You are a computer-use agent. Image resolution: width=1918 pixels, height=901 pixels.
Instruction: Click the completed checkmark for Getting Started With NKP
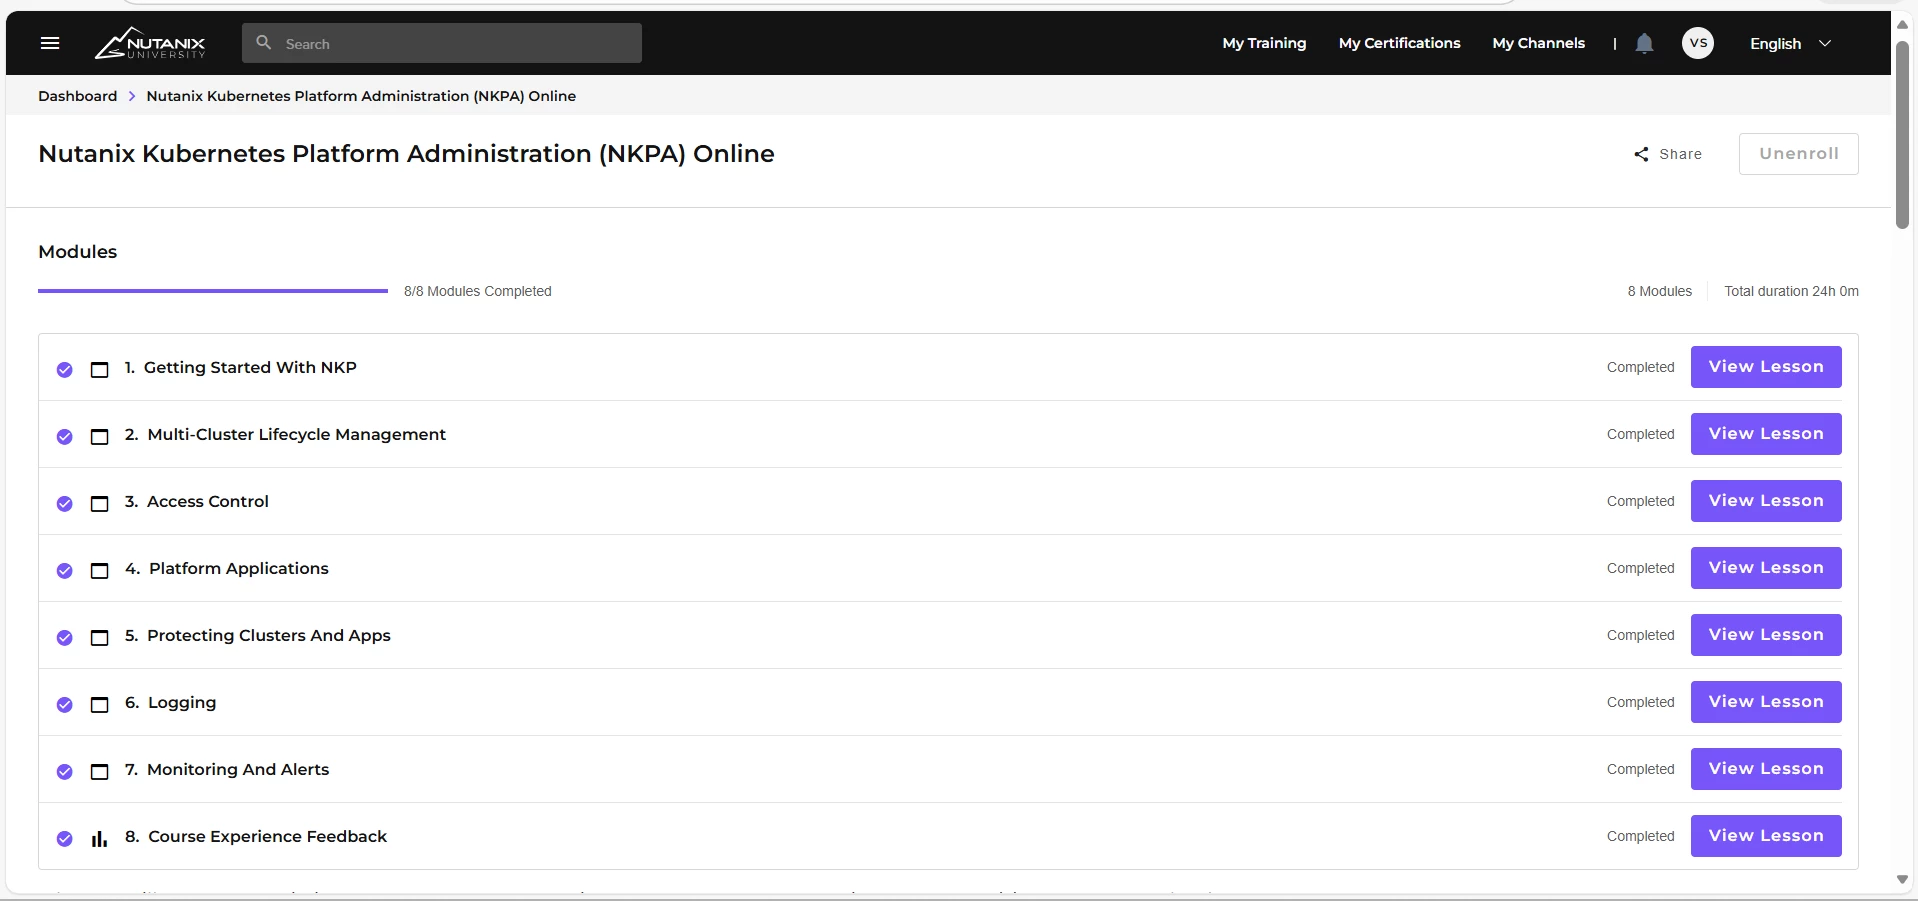65,370
